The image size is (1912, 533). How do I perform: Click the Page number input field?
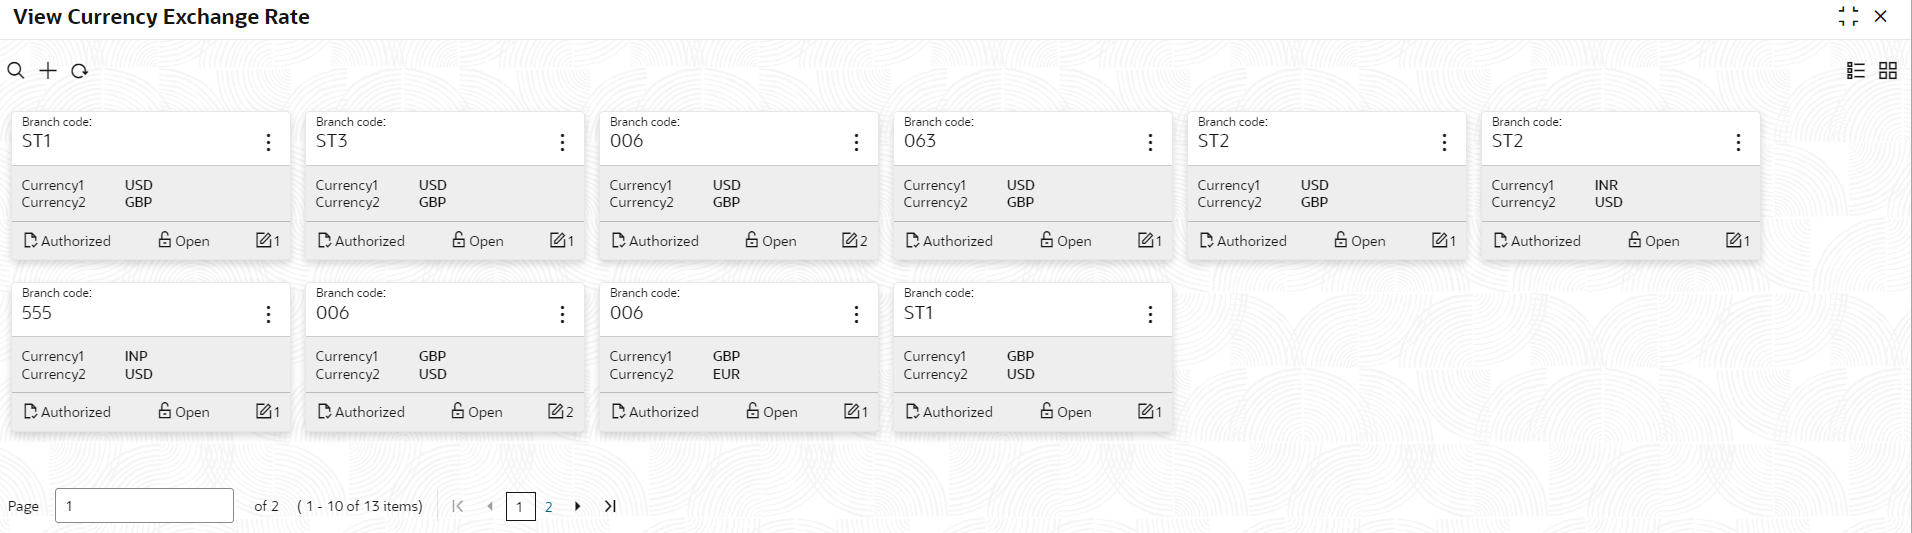[x=144, y=506]
